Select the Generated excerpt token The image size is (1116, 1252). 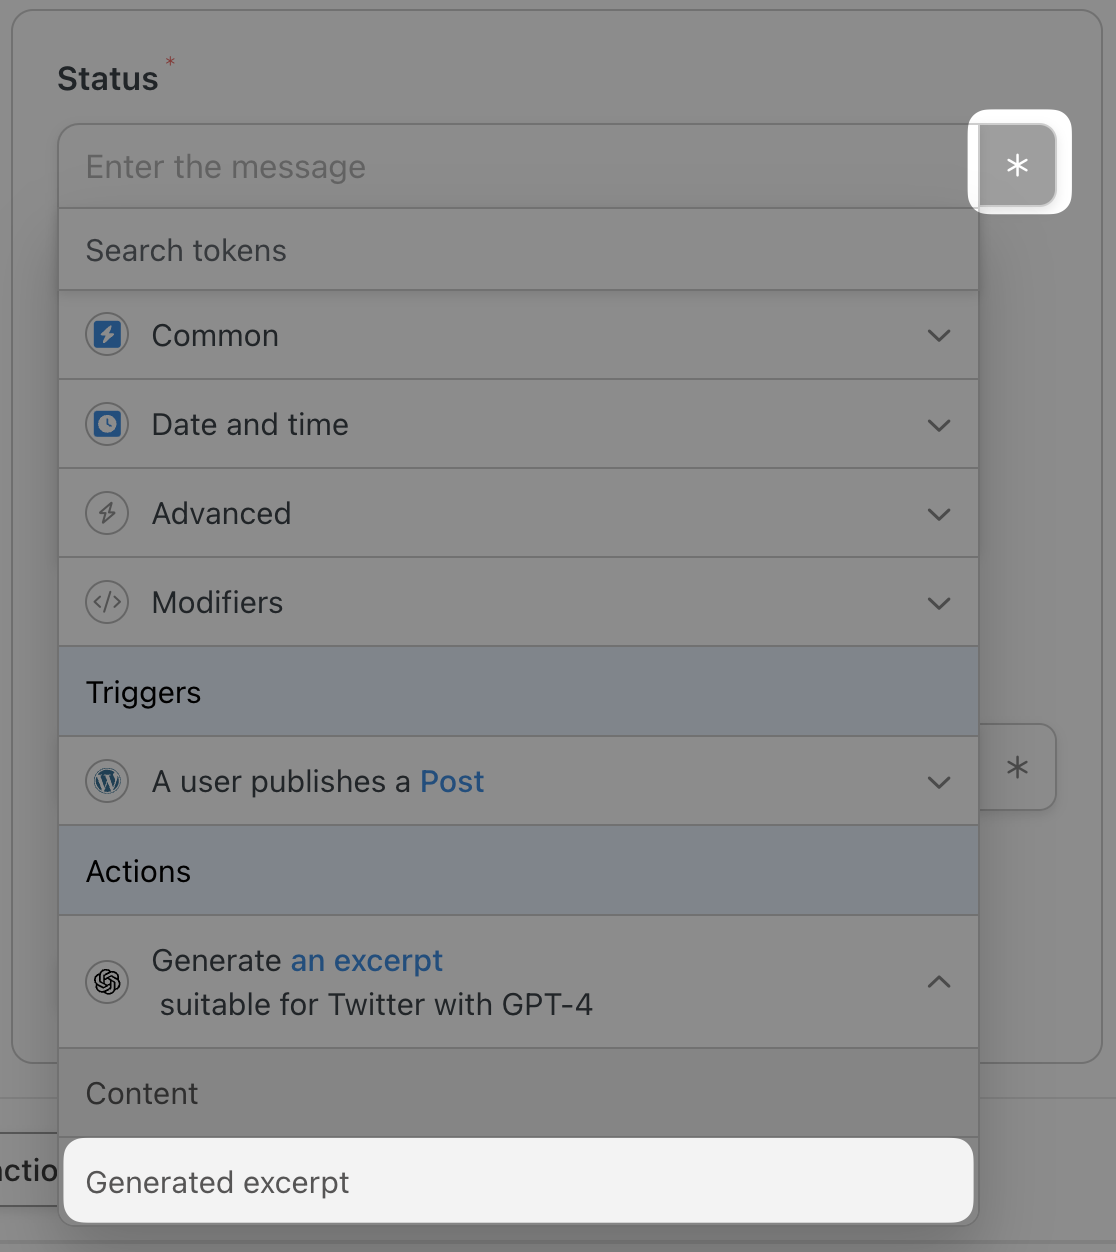[518, 1181]
